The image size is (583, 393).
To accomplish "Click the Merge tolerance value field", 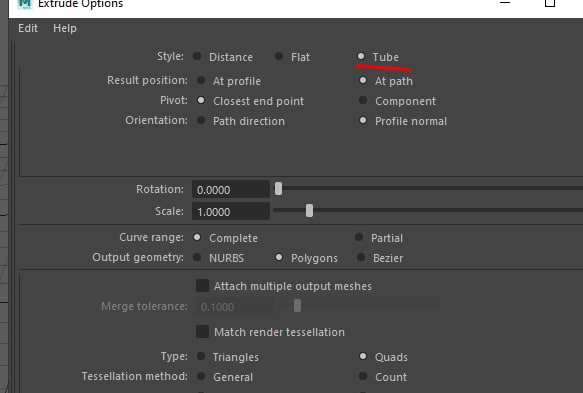I will [234, 307].
